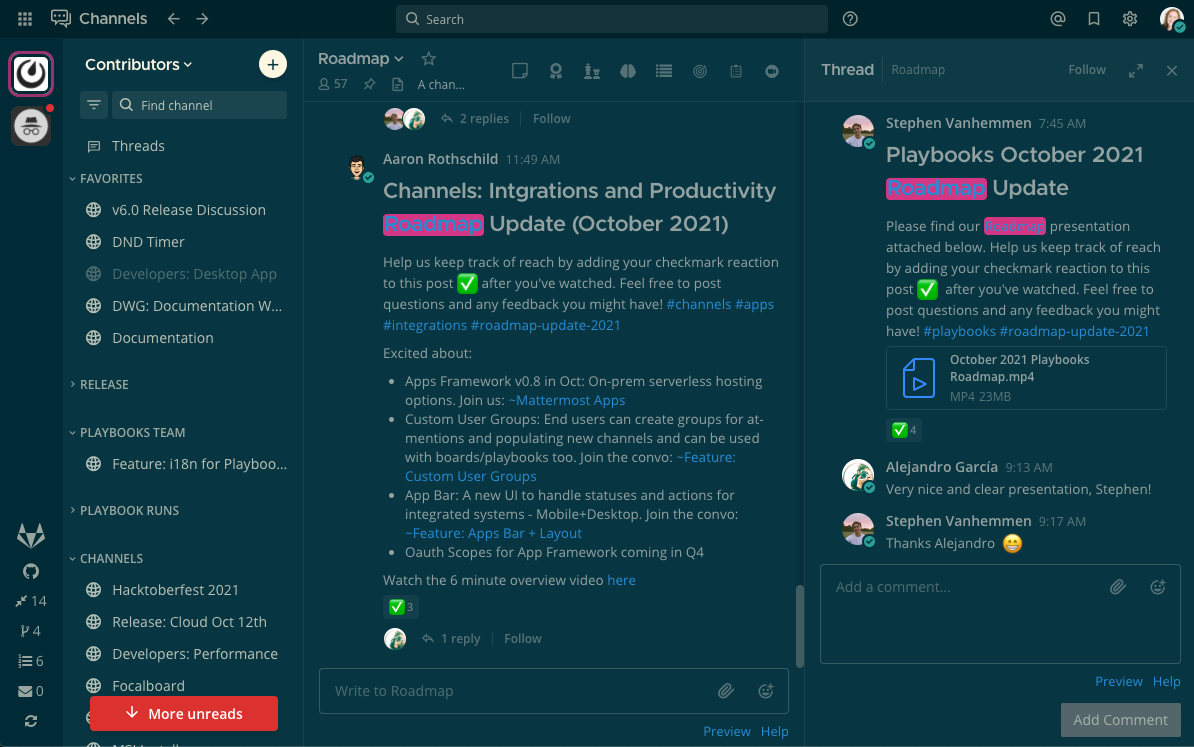Toggle the checkmark reaction on Aaron's post
The width and height of the screenshot is (1194, 747).
[x=400, y=606]
